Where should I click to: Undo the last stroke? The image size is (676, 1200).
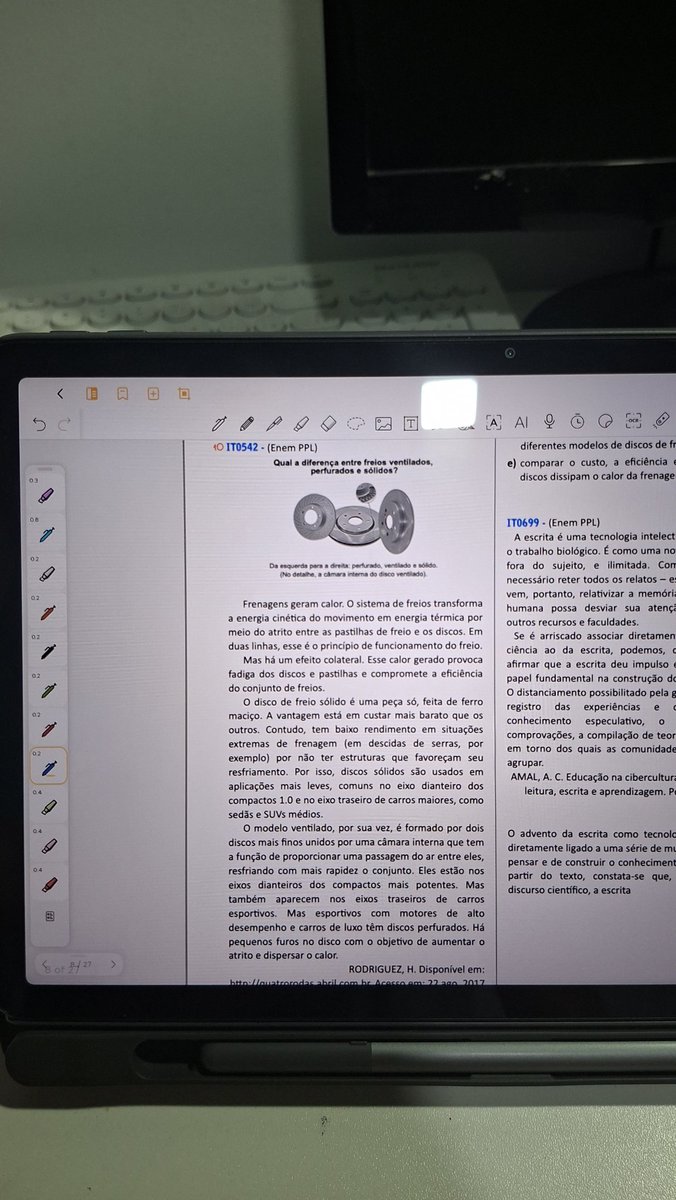pos(39,424)
